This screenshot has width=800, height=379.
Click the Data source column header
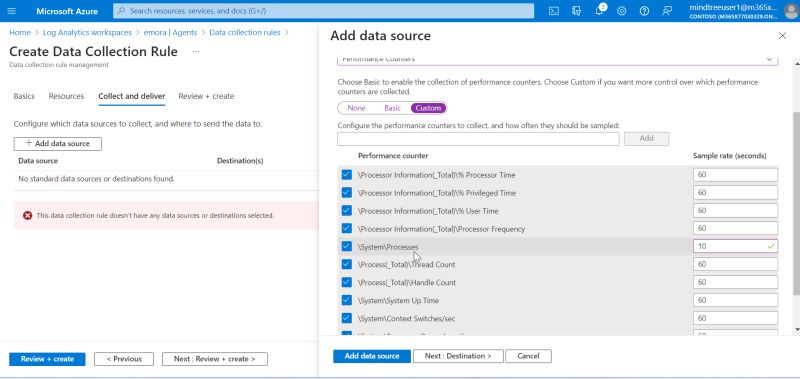[x=38, y=161]
